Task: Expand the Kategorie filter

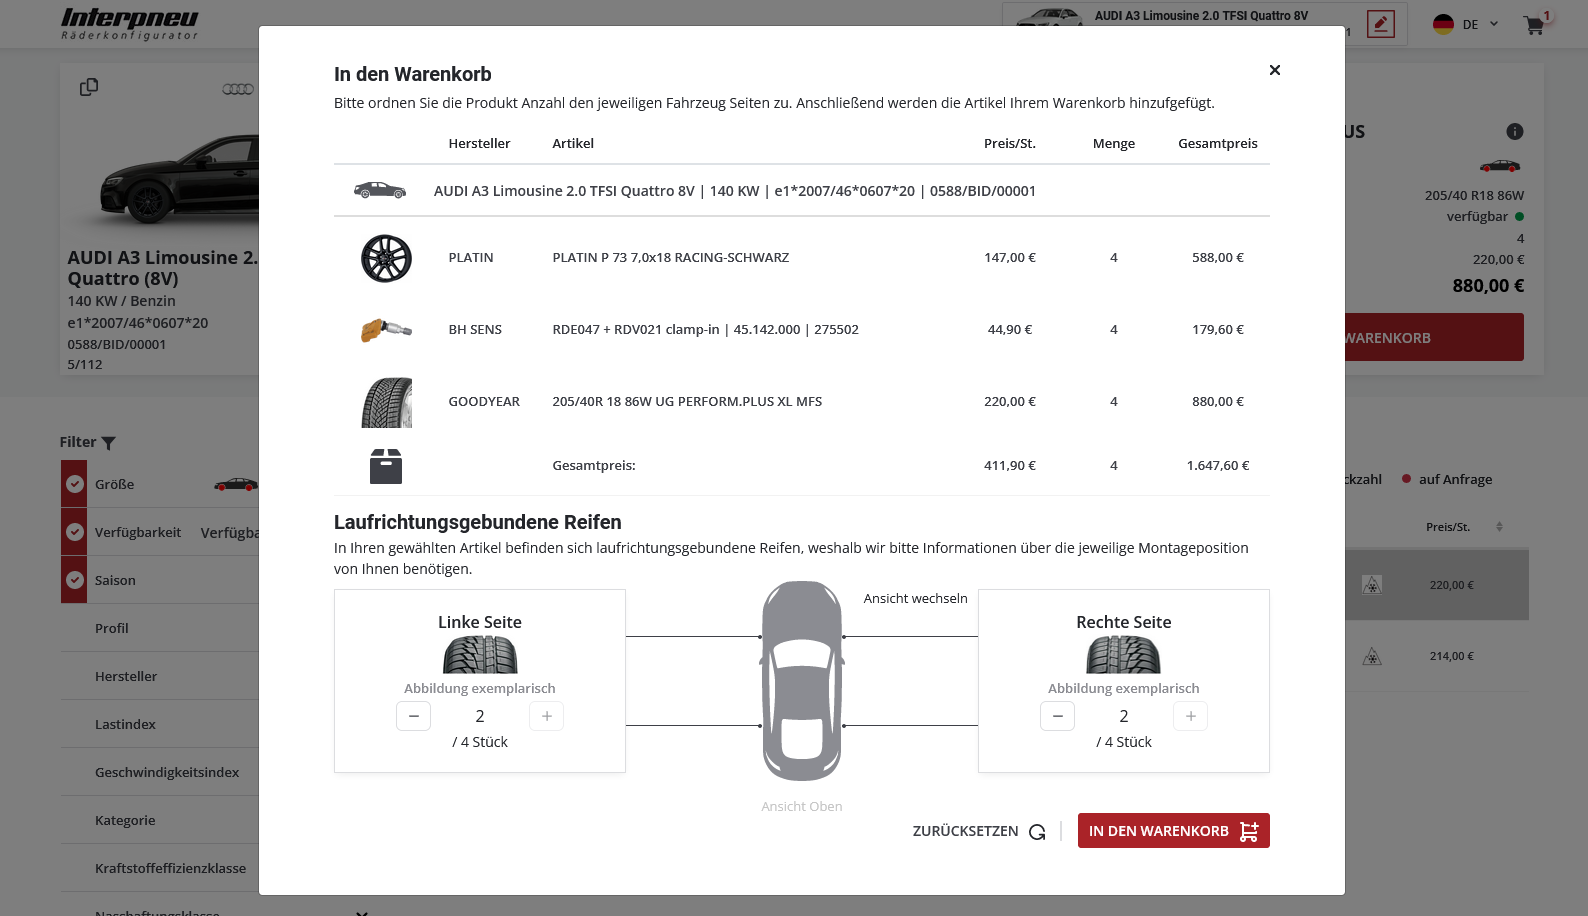Action: [160, 820]
